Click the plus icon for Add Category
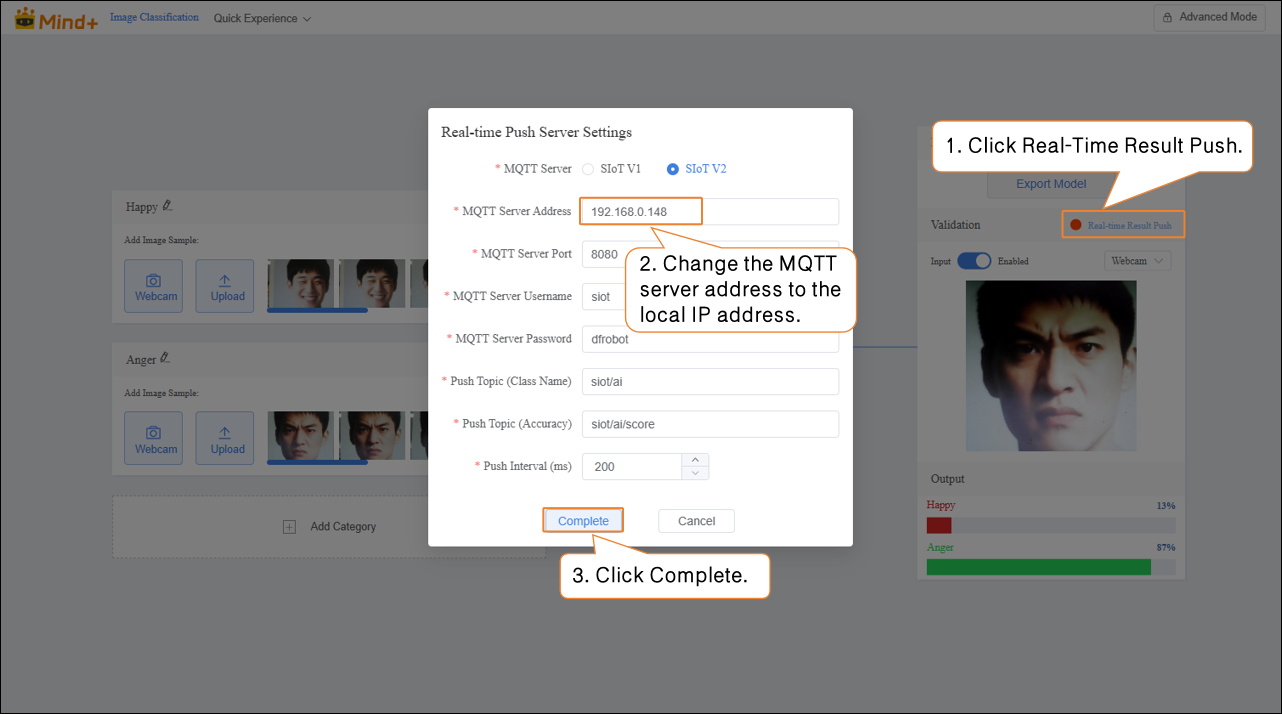 point(289,527)
